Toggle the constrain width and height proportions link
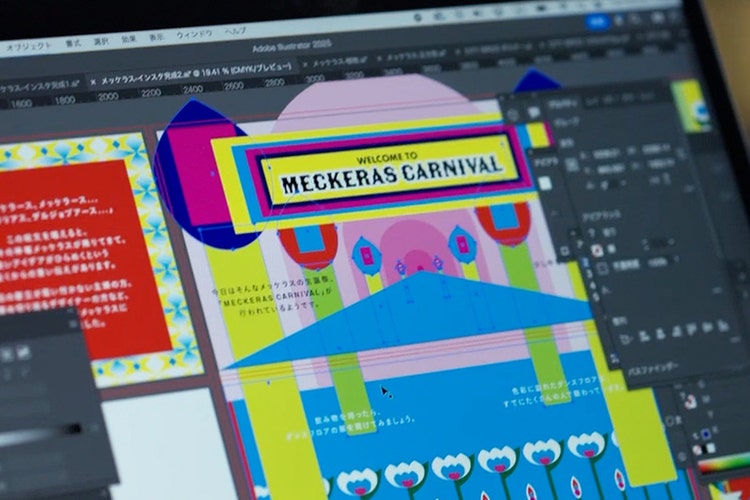Screen dimensions: 750x500 (x=681, y=154)
